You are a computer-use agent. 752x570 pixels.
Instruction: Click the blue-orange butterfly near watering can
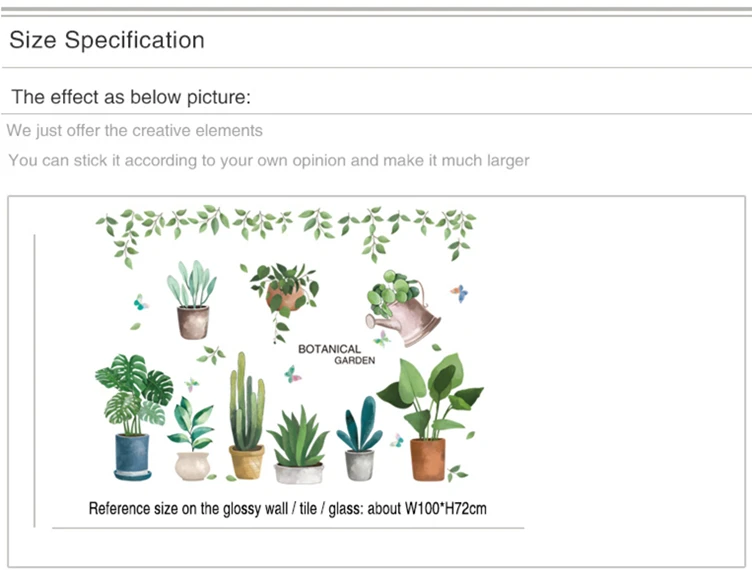459,293
